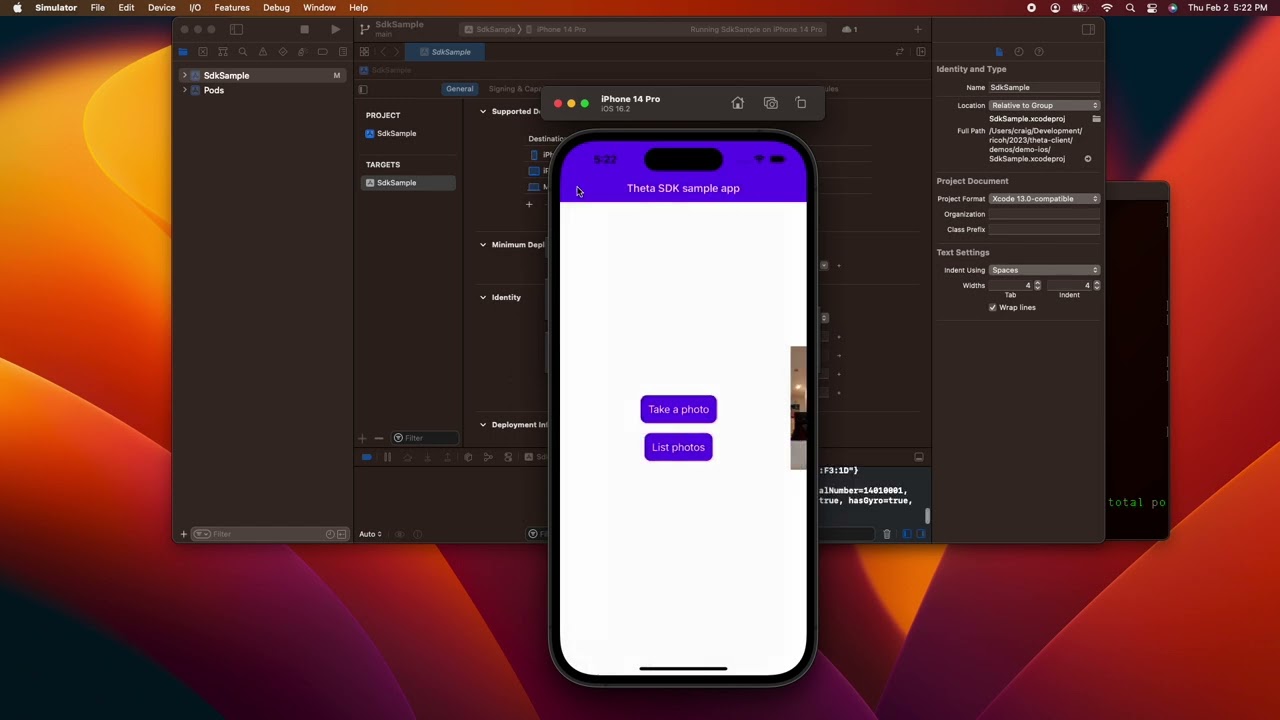This screenshot has width=1280, height=720.
Task: Tap the List photos button
Action: tap(678, 447)
